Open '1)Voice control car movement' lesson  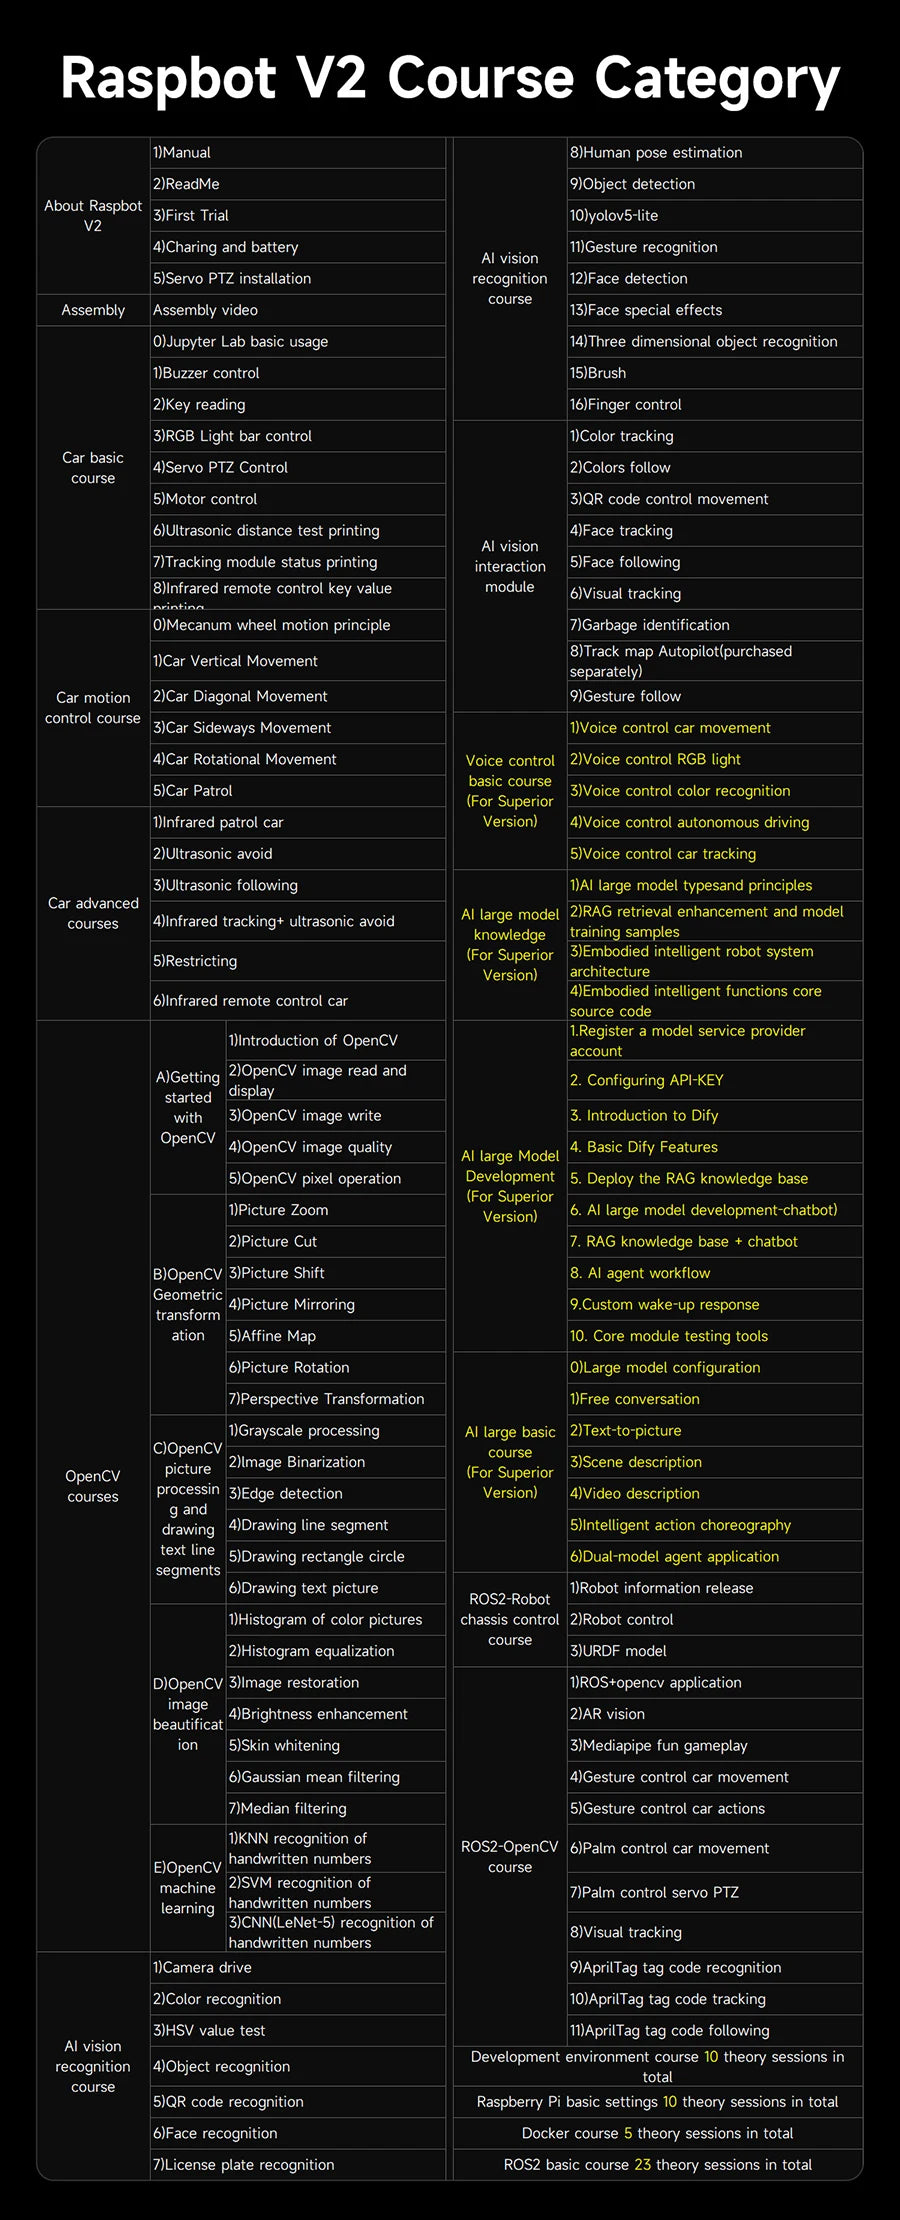(670, 728)
